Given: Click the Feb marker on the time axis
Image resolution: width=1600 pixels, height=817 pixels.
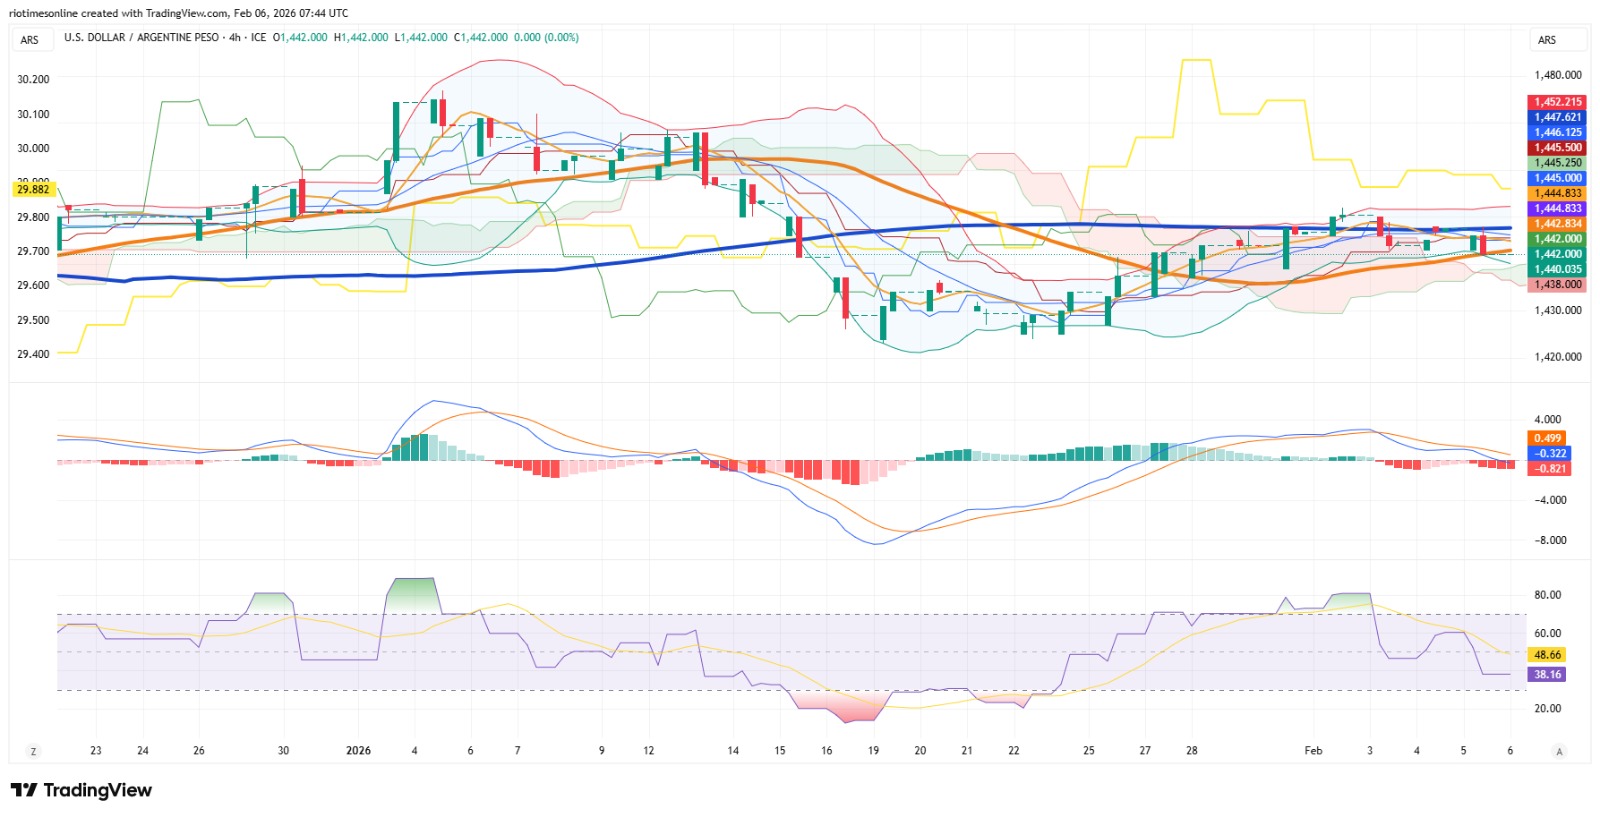Looking at the screenshot, I should [1313, 751].
